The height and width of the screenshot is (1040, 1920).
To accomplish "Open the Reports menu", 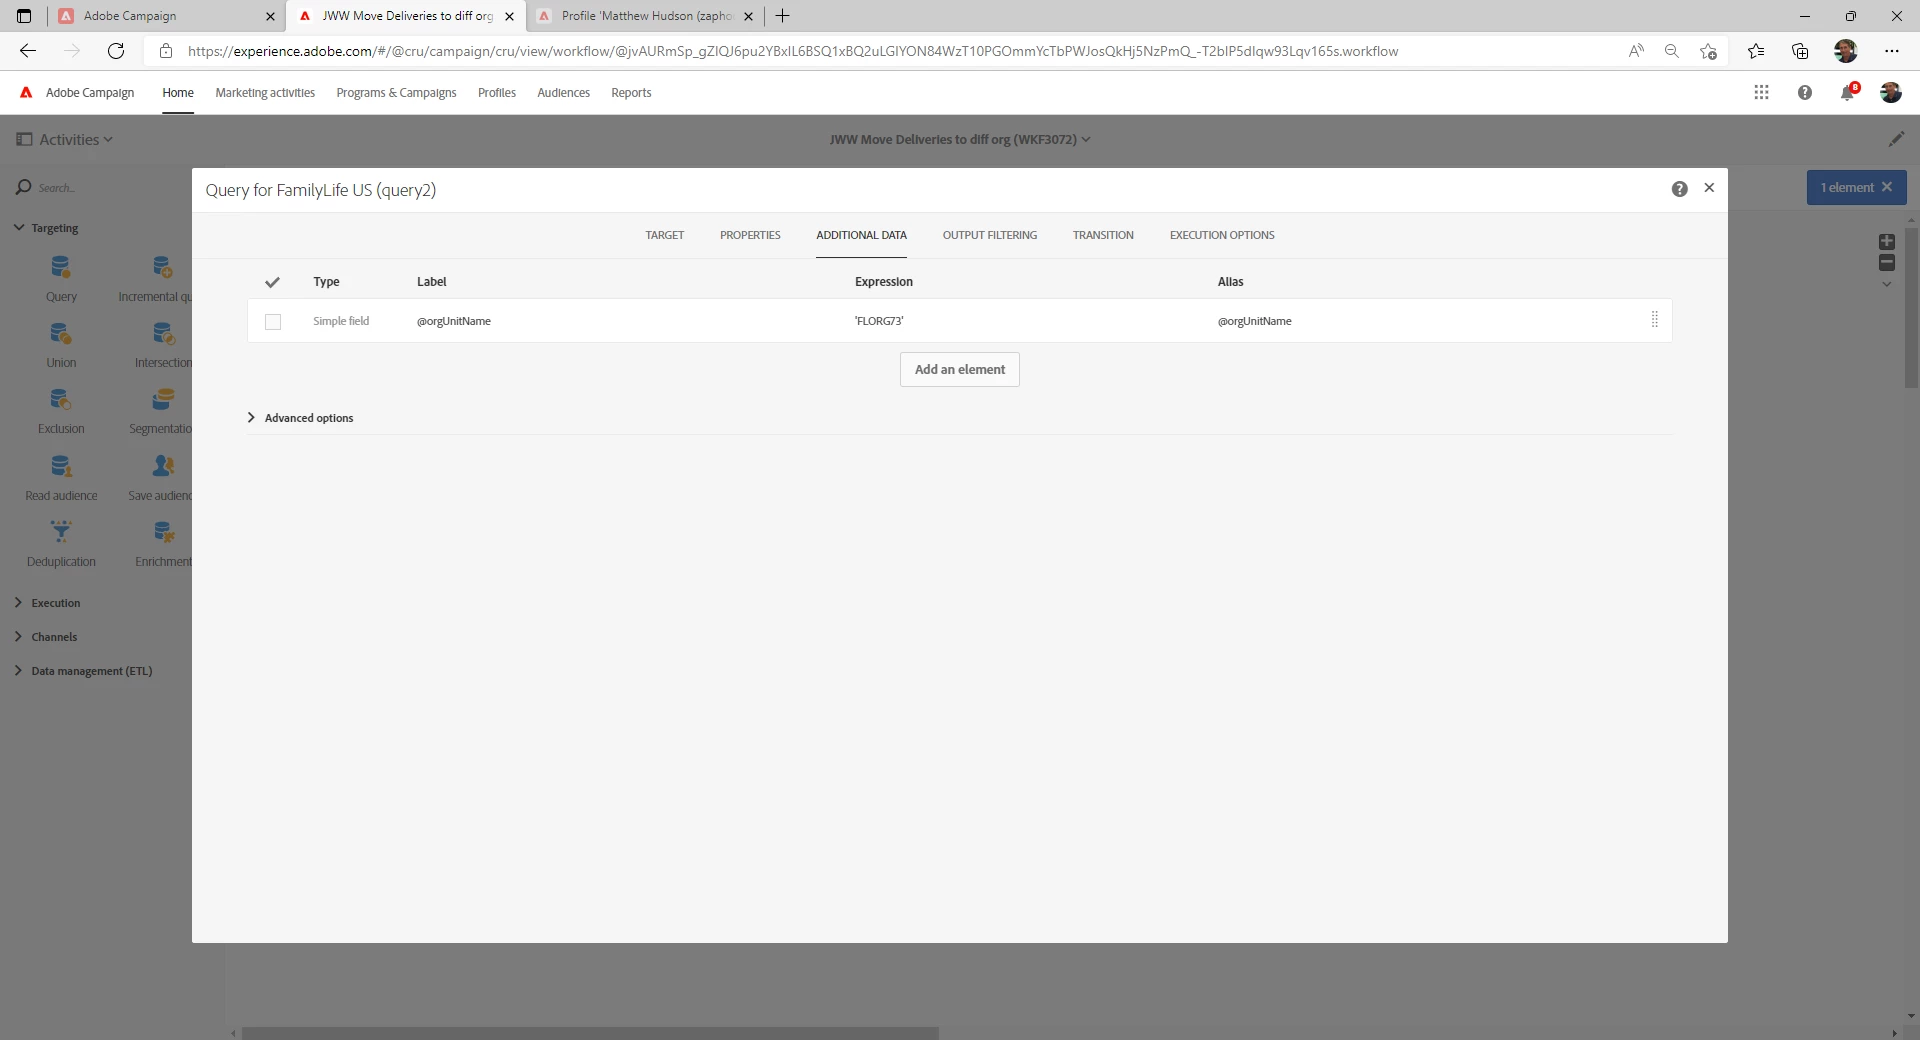I will (631, 93).
